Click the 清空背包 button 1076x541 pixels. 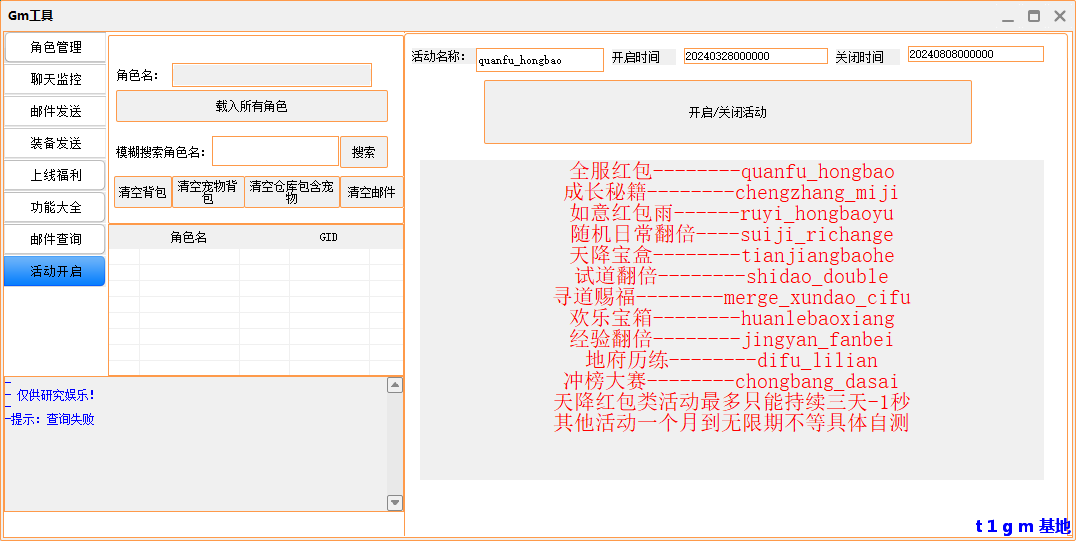click(143, 192)
